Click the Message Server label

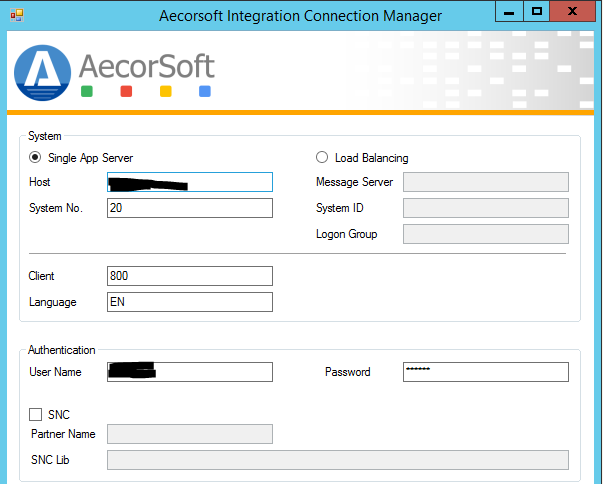355,182
